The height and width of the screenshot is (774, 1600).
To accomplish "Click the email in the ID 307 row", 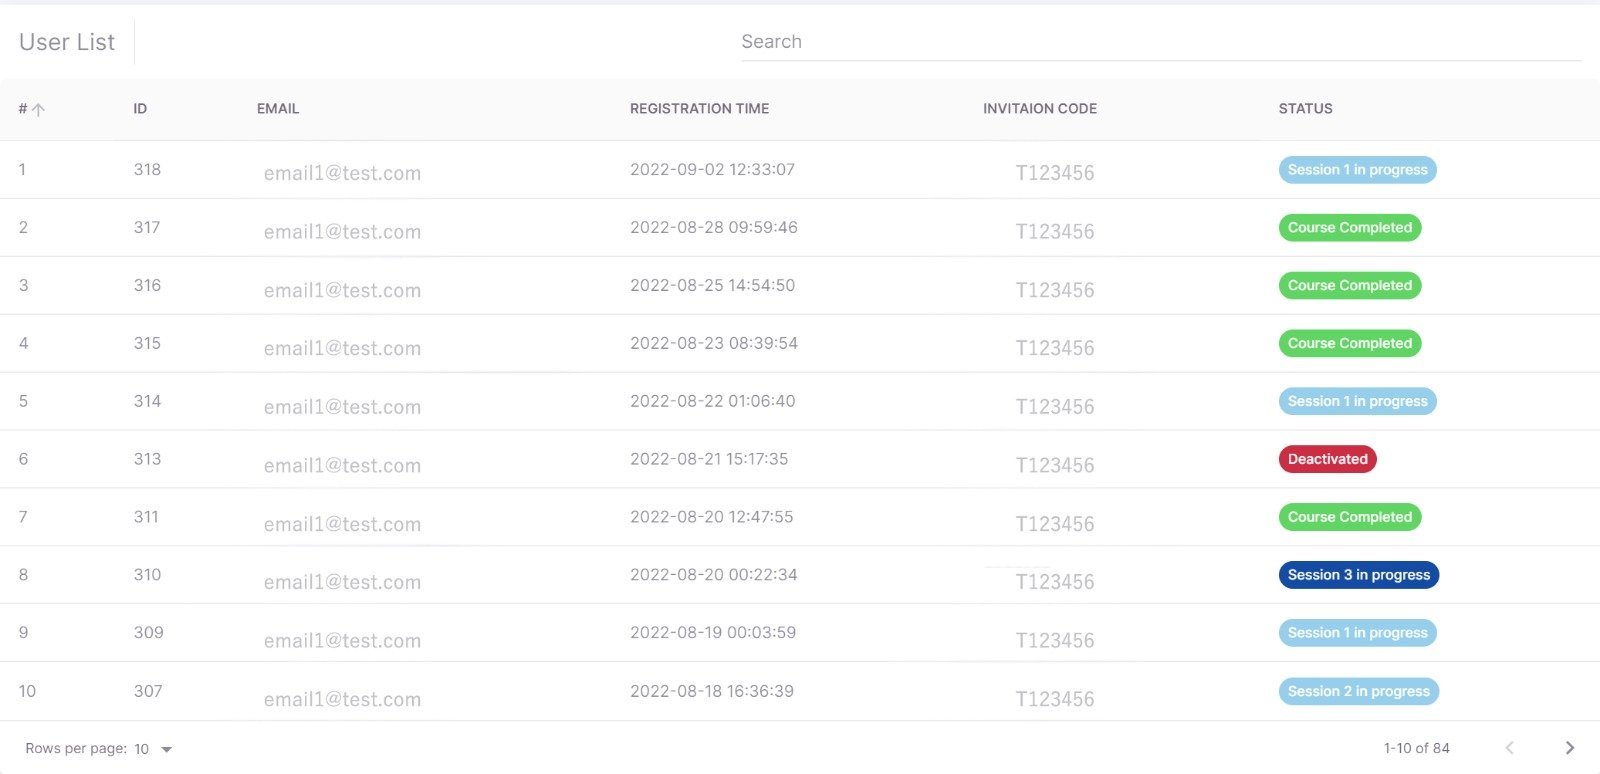I will point(342,699).
